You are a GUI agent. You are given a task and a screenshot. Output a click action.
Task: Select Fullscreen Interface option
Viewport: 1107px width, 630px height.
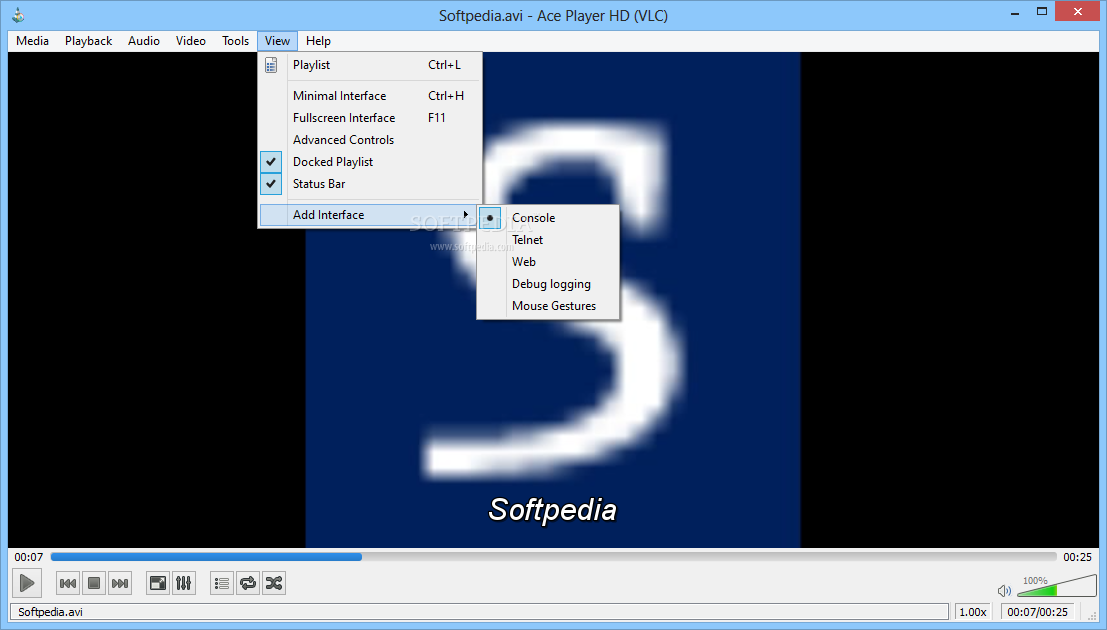click(x=370, y=118)
